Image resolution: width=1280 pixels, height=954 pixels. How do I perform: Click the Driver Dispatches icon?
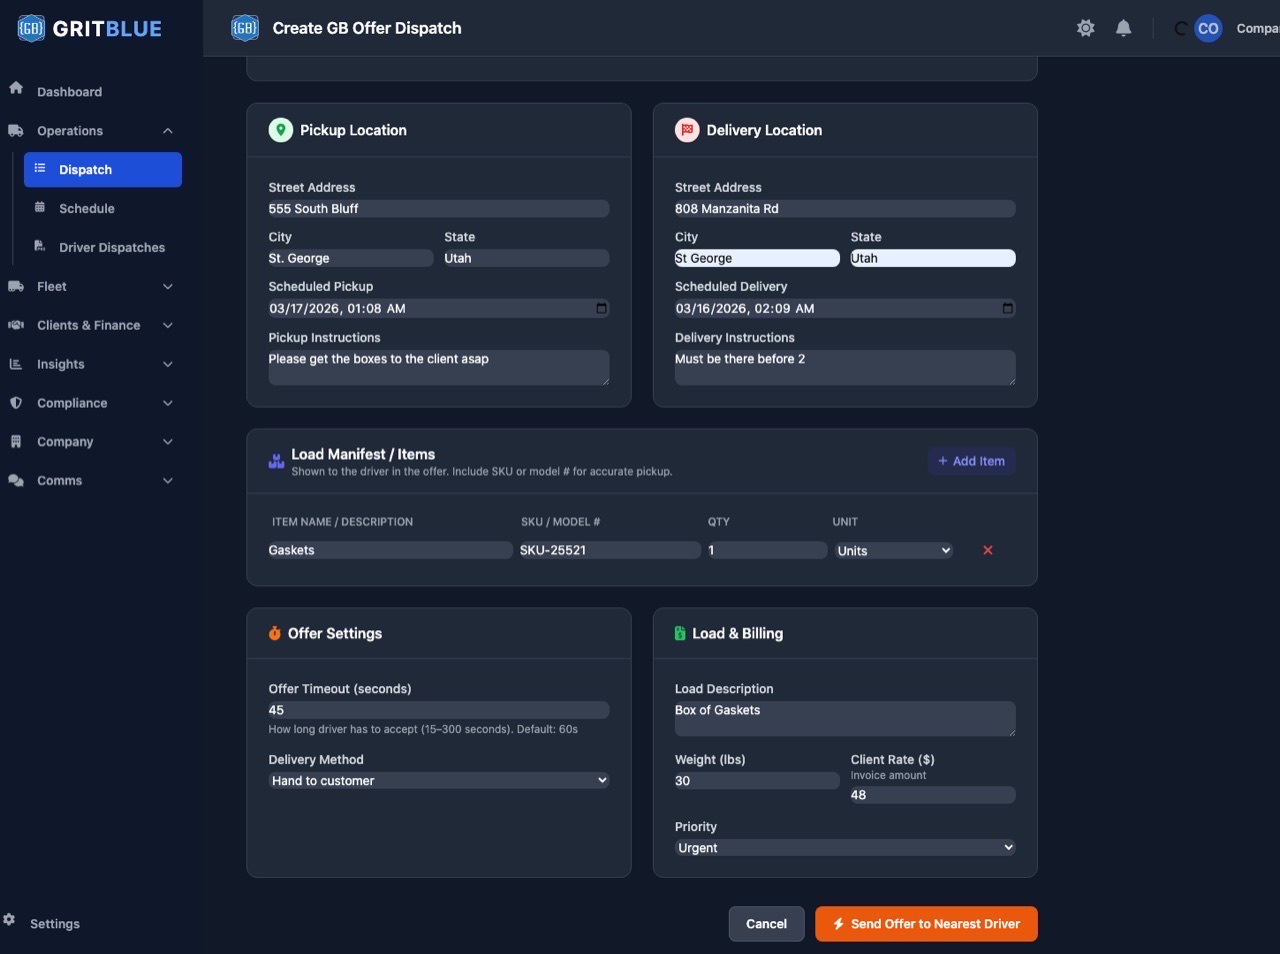[40, 246]
